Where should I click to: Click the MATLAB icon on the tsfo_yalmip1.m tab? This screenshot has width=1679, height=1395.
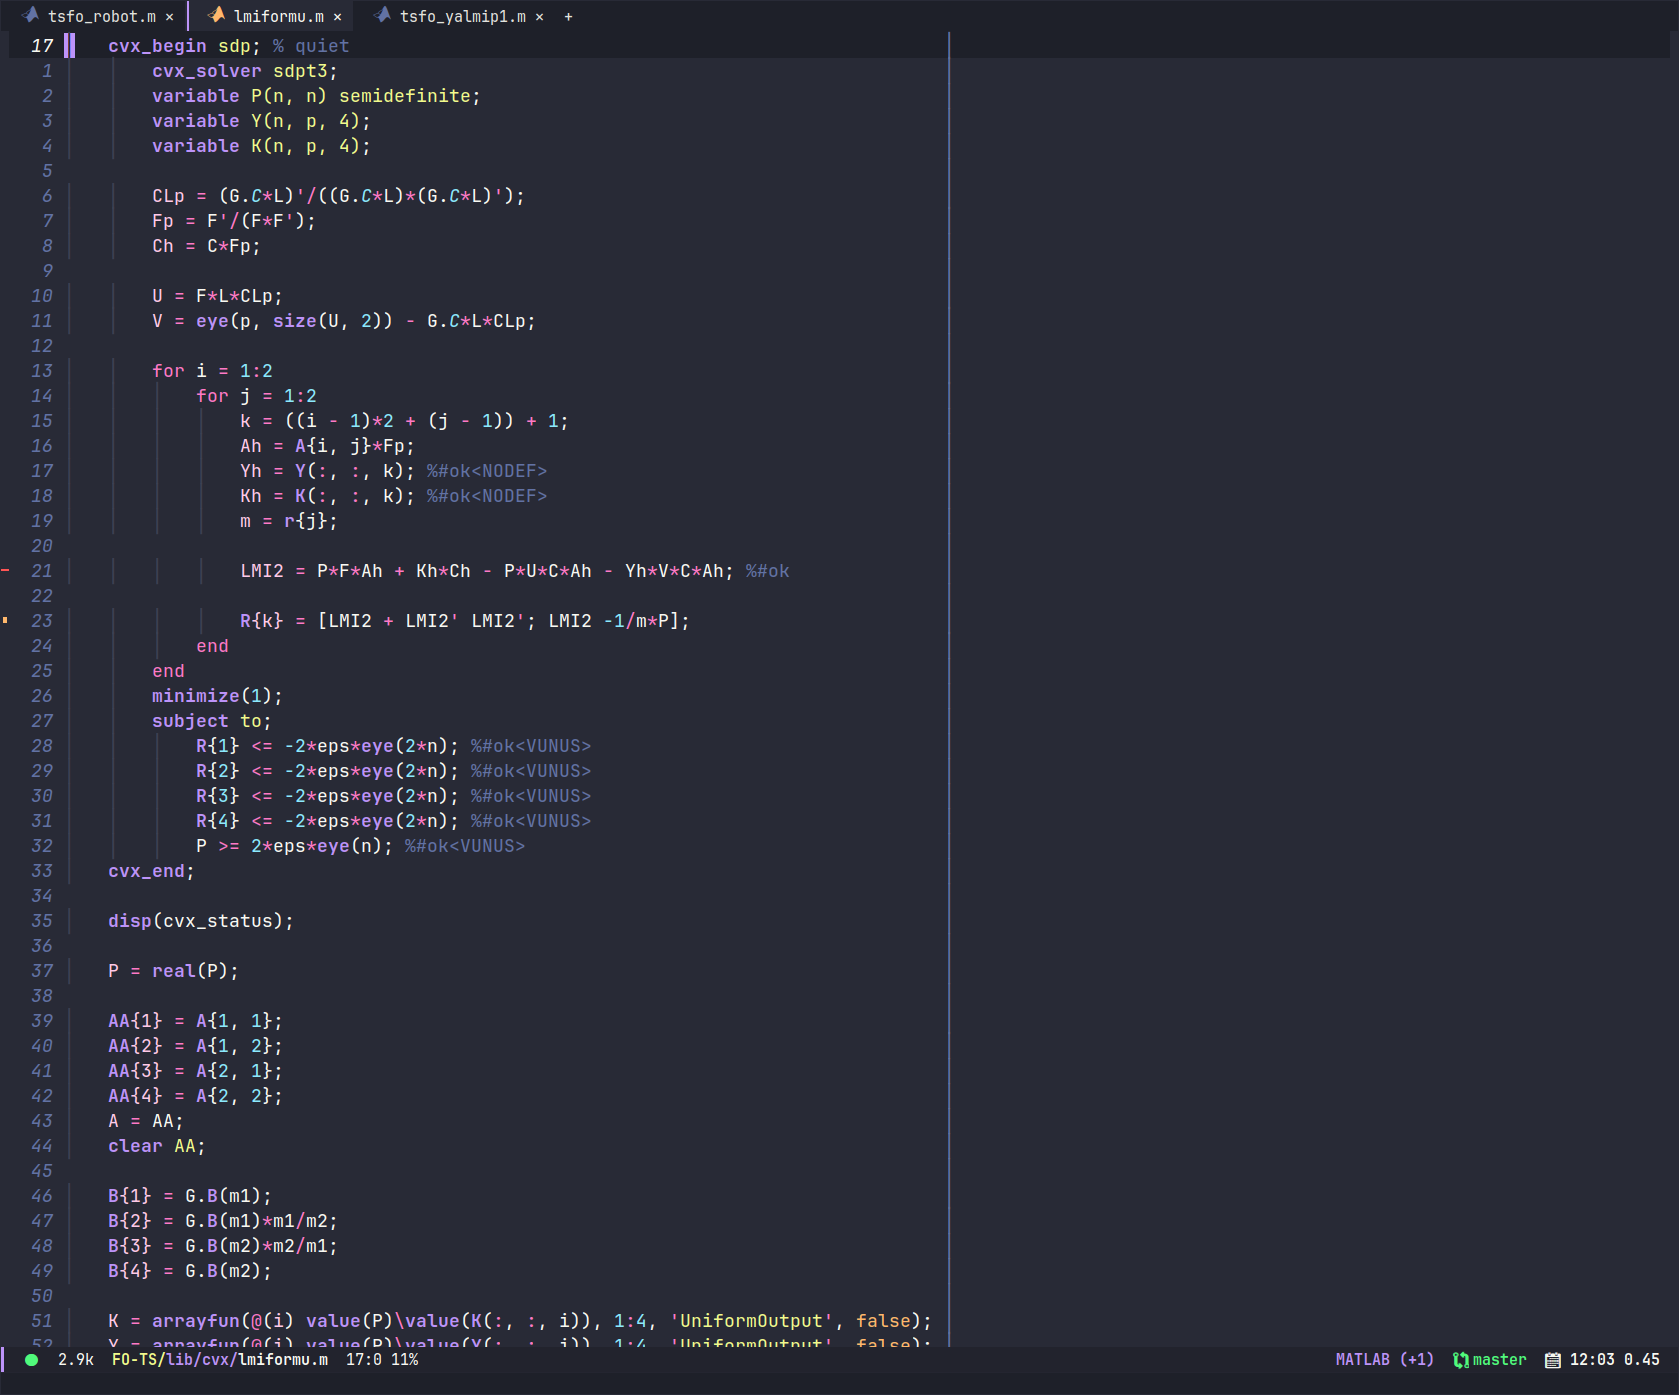tap(383, 16)
